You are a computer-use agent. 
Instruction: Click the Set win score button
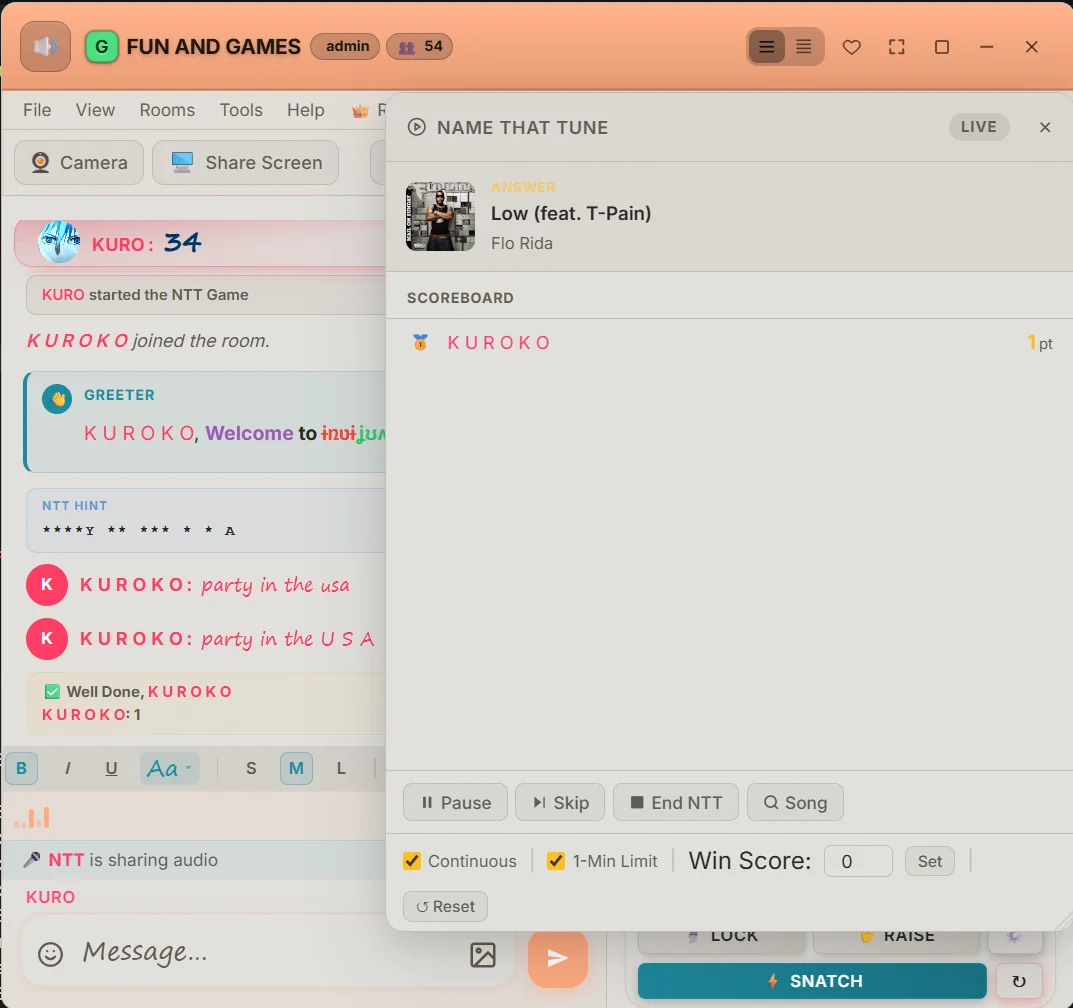[x=929, y=861]
